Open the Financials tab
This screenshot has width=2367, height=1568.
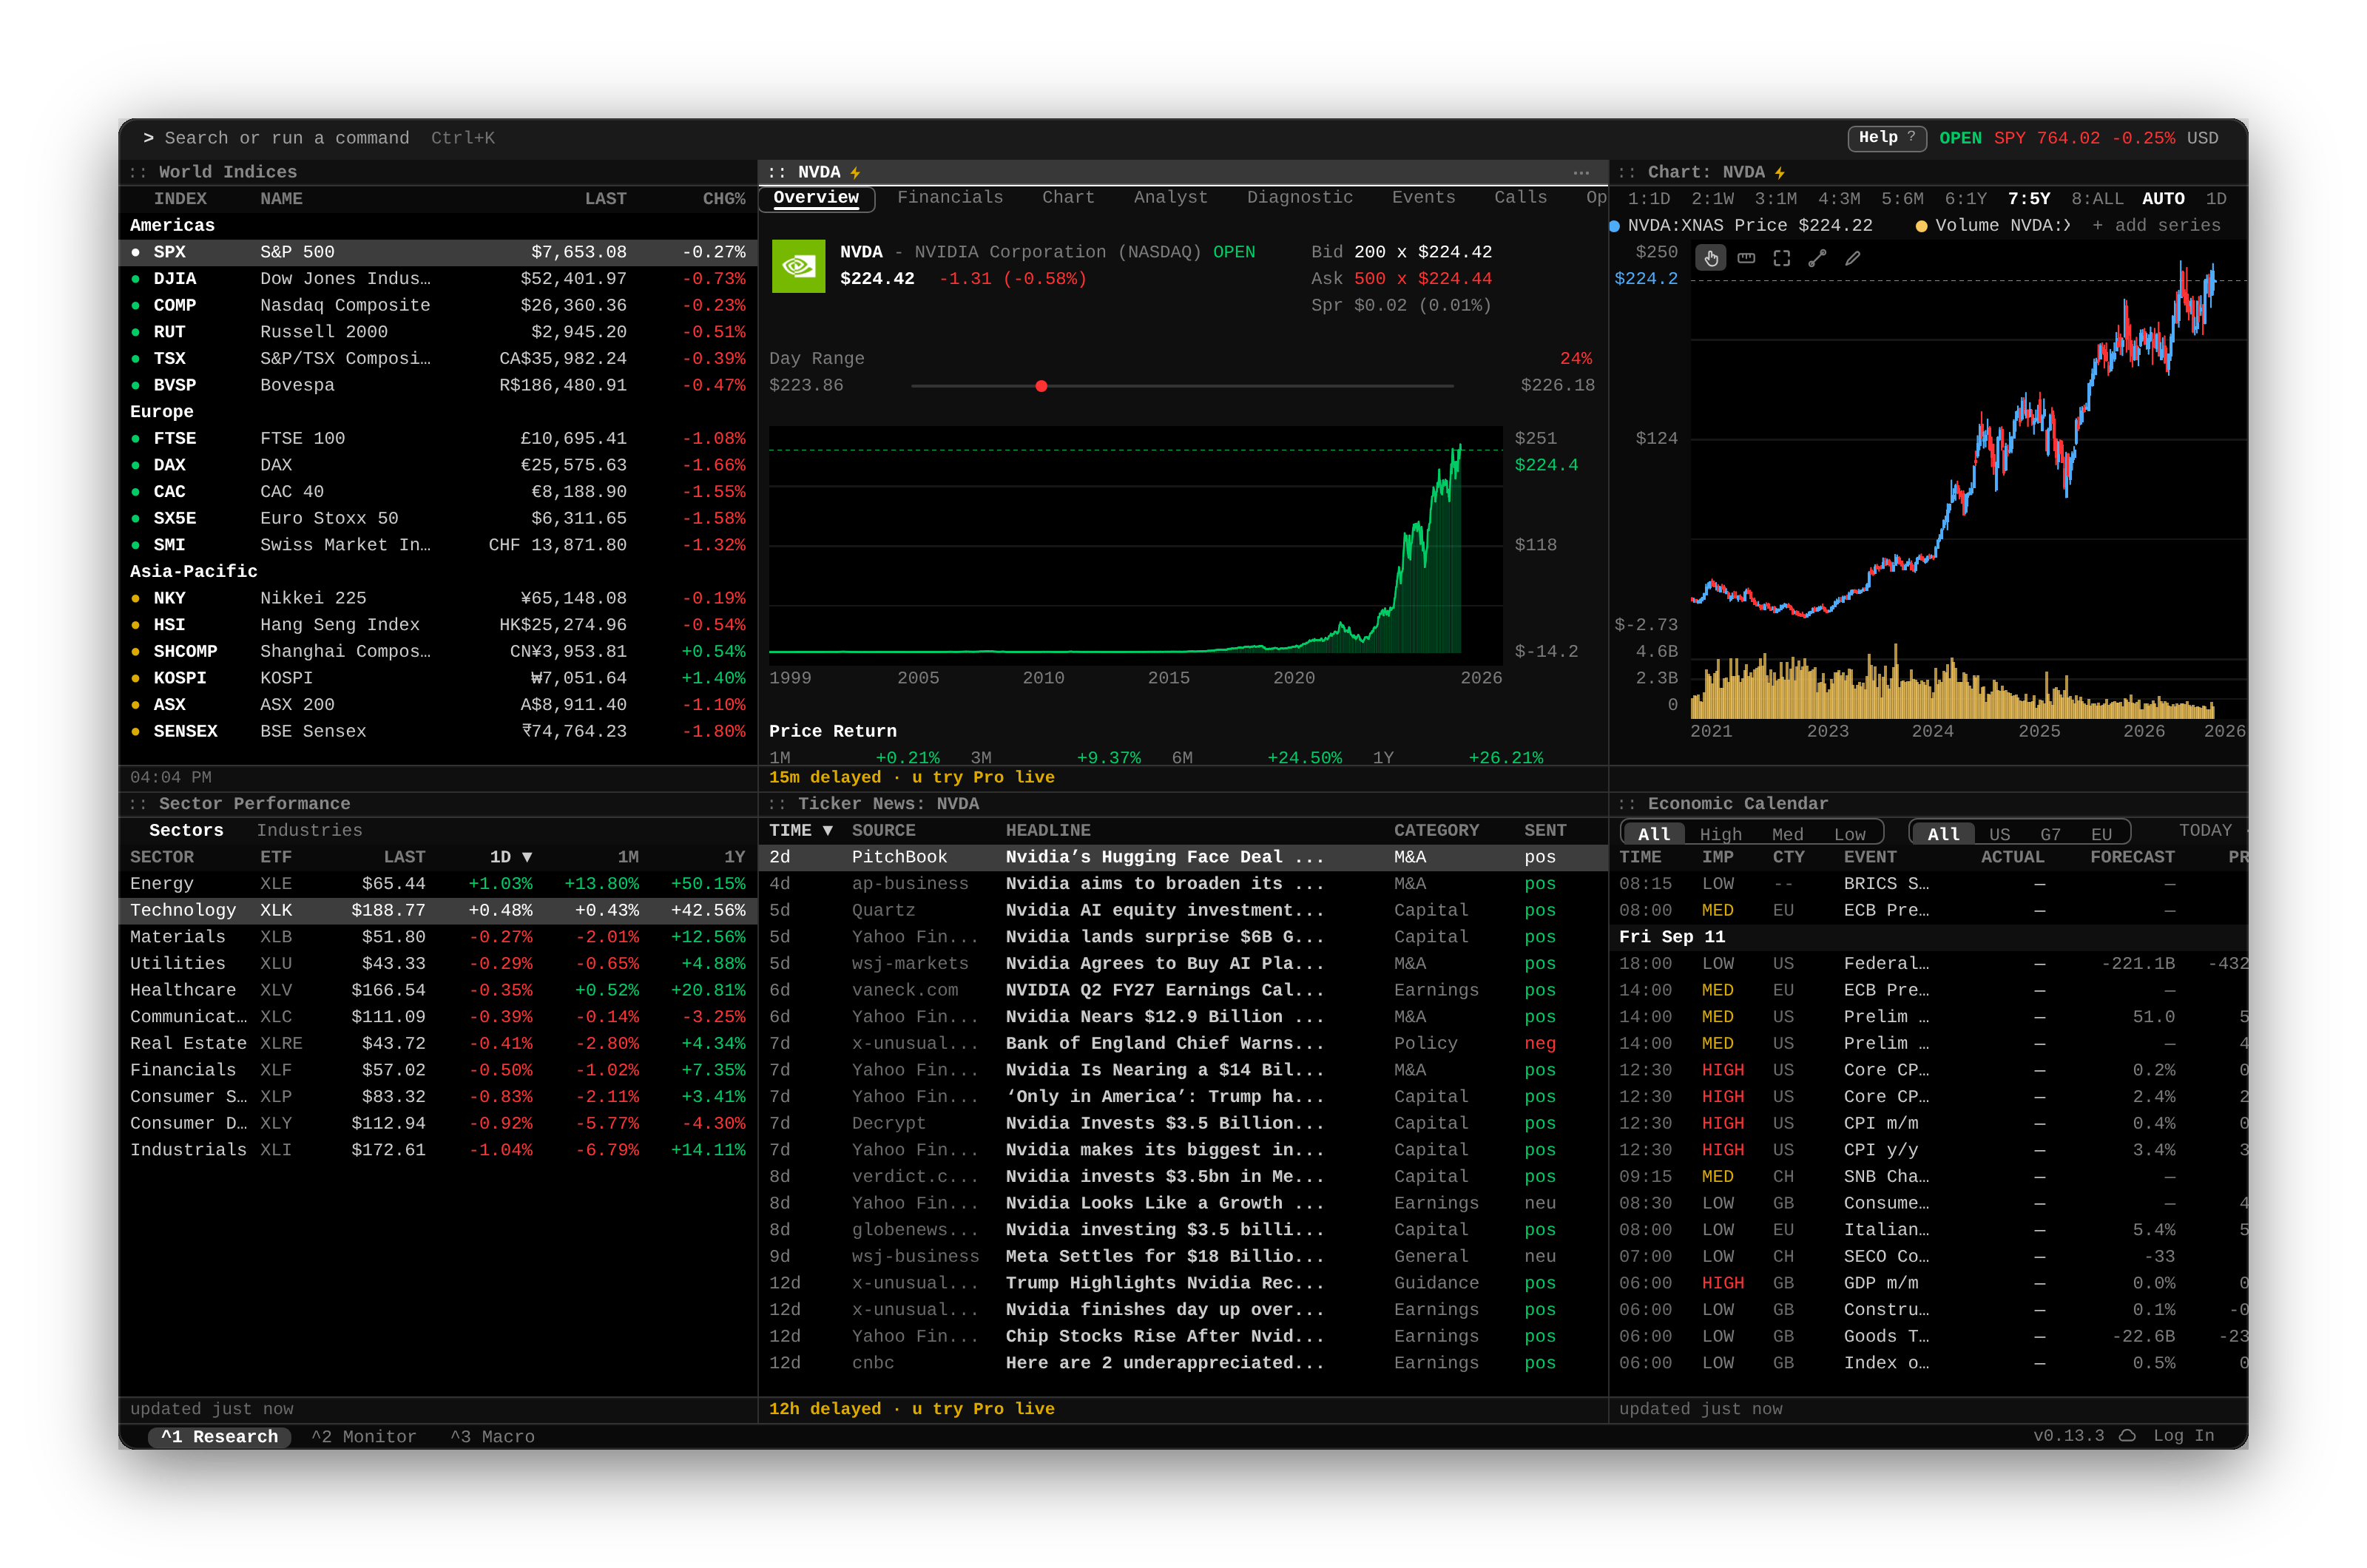click(x=950, y=198)
